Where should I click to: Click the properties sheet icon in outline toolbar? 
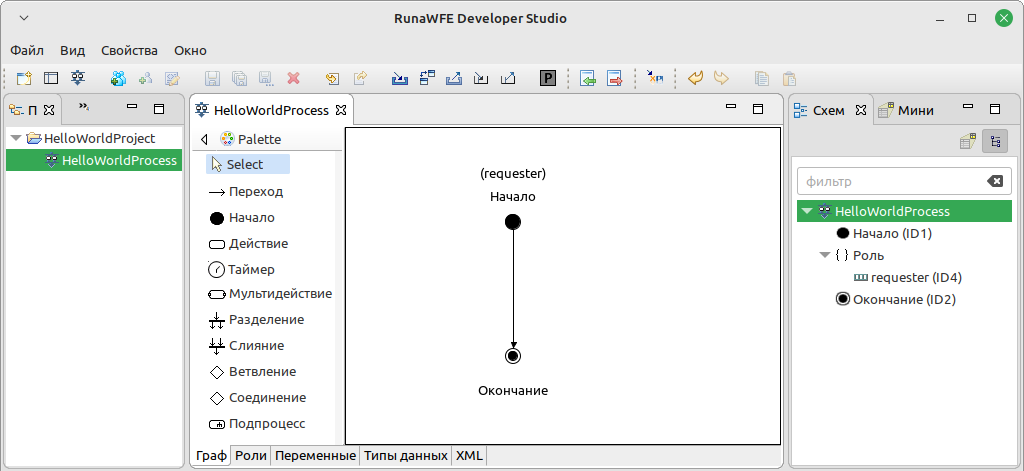tap(968, 141)
